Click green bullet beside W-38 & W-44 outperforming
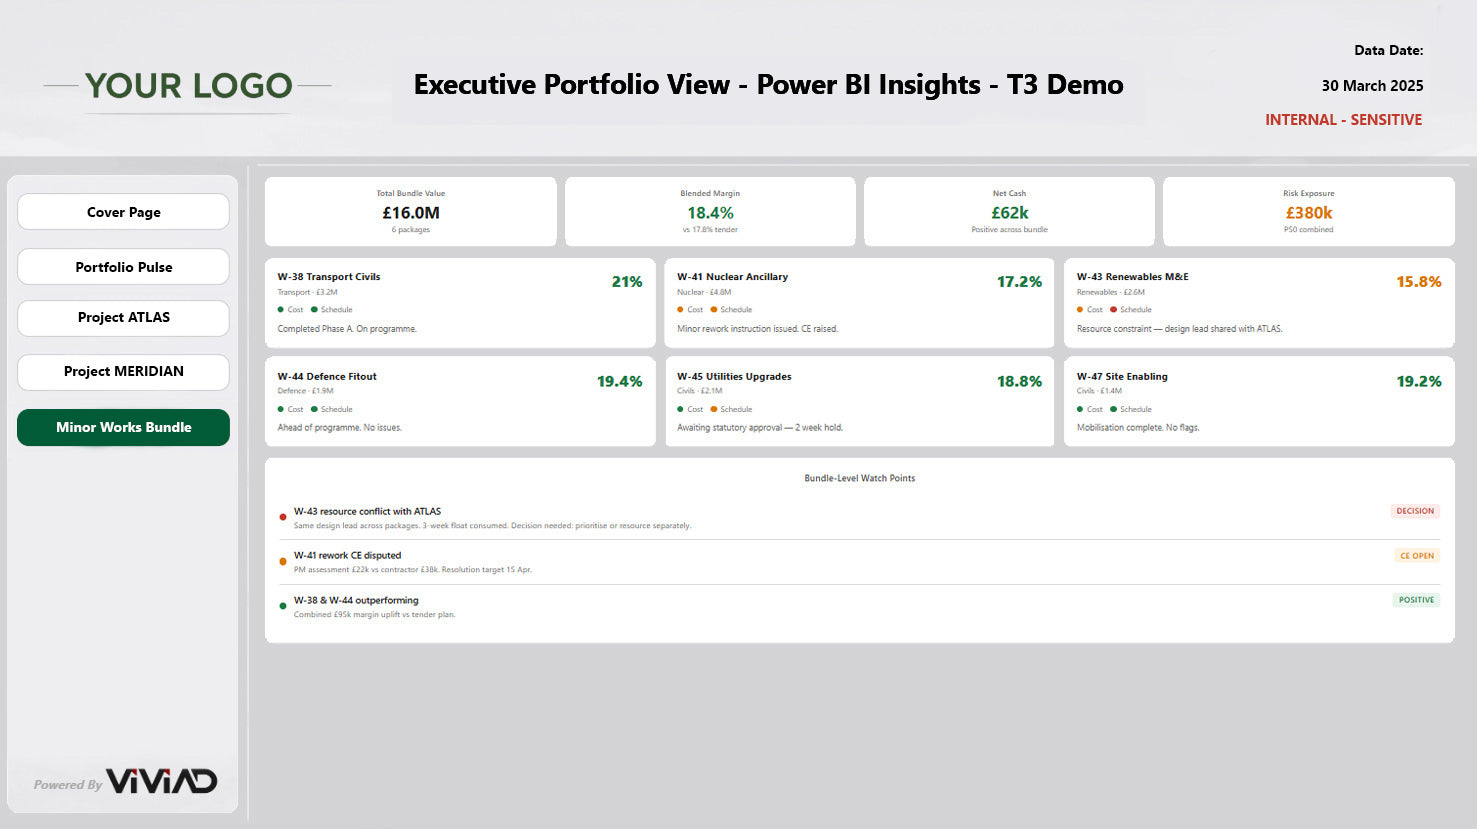Image resolution: width=1477 pixels, height=829 pixels. click(x=283, y=606)
